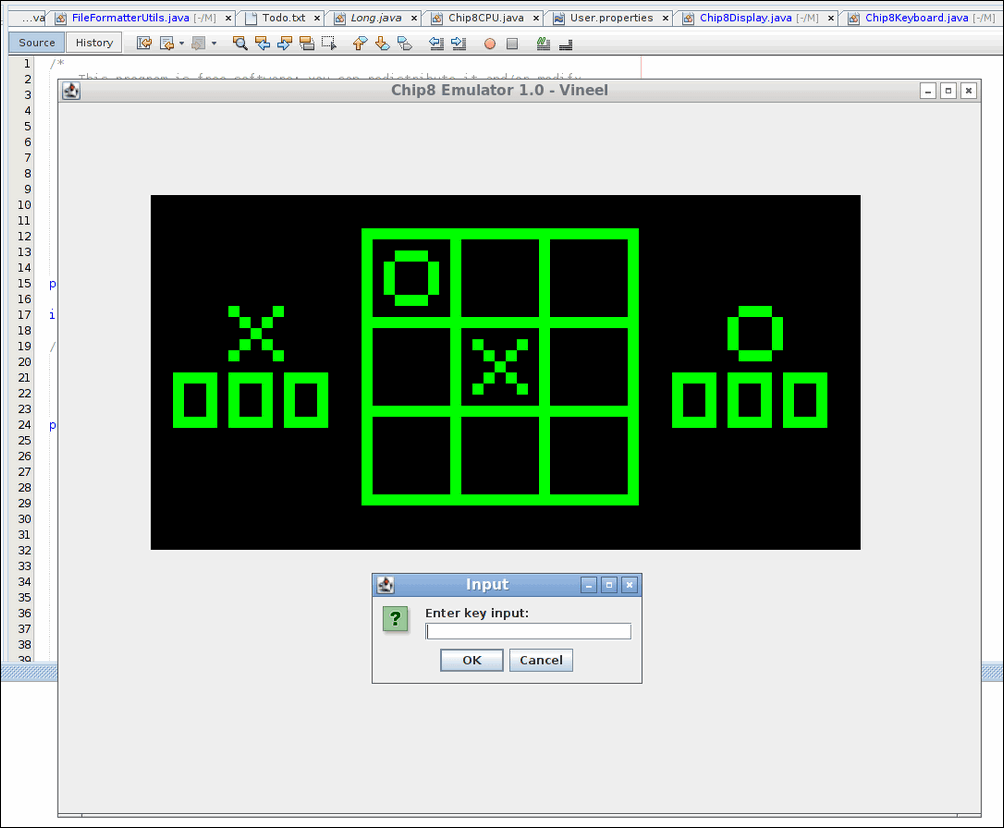This screenshot has width=1004, height=828.
Task: Jump to the last edit location
Action: click(x=143, y=43)
